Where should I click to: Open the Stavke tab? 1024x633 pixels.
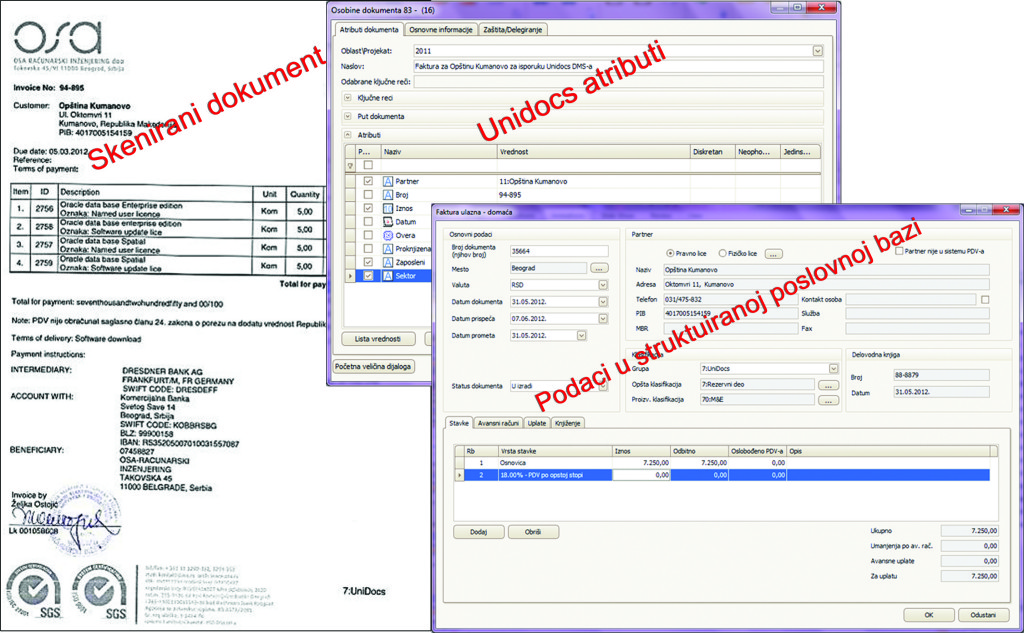point(458,423)
